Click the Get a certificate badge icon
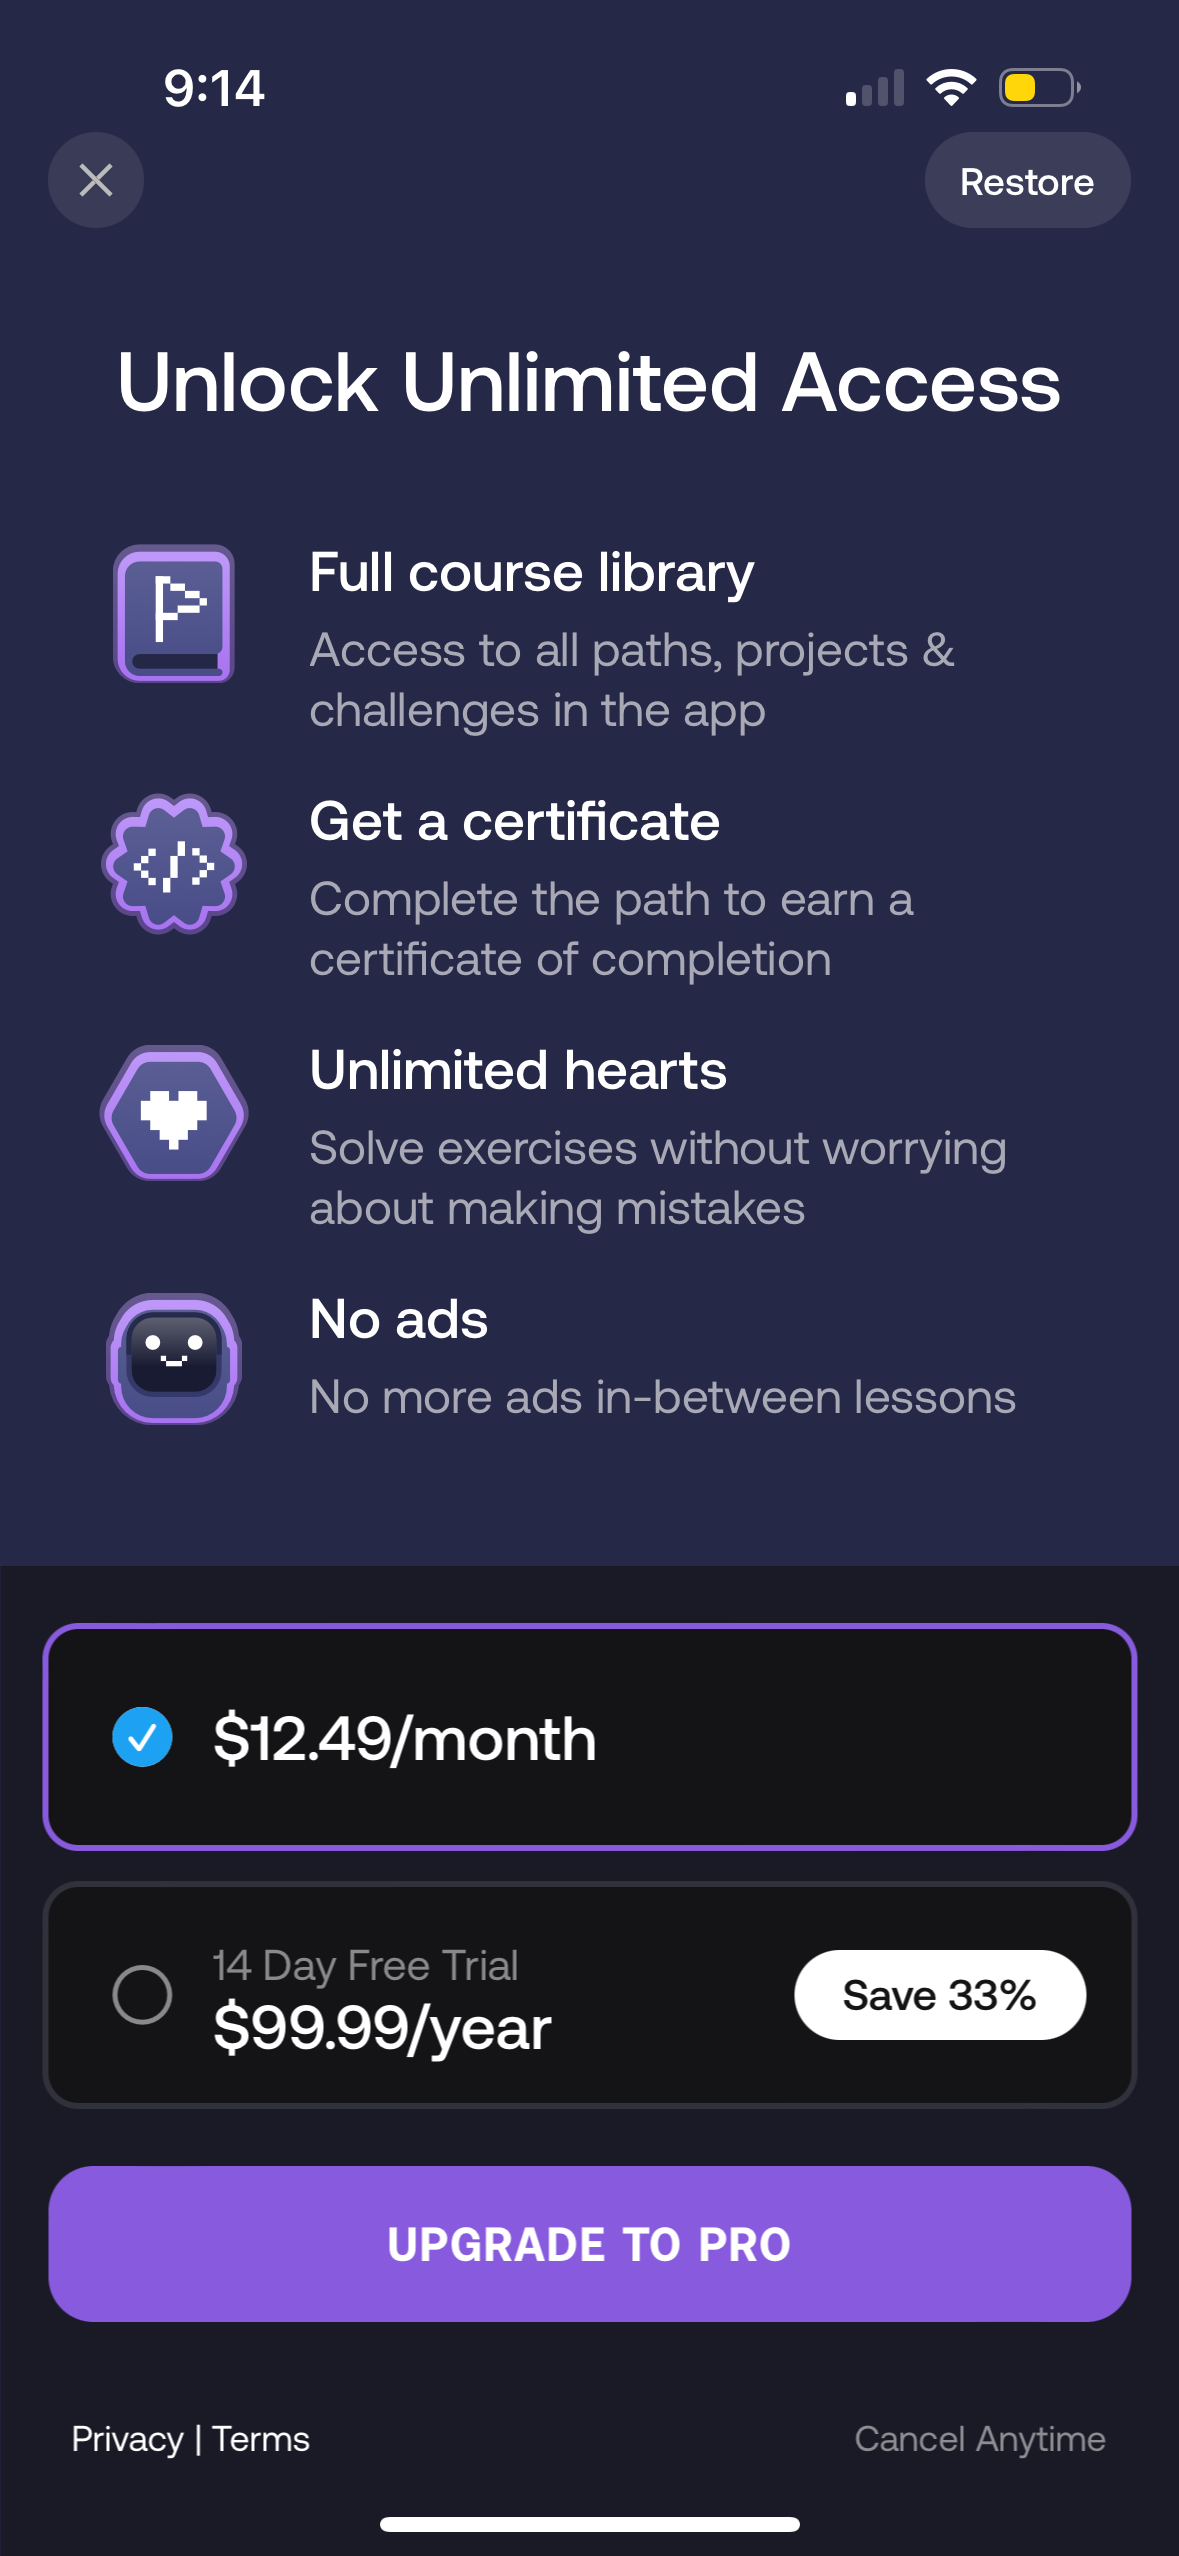This screenshot has width=1179, height=2556. (172, 864)
